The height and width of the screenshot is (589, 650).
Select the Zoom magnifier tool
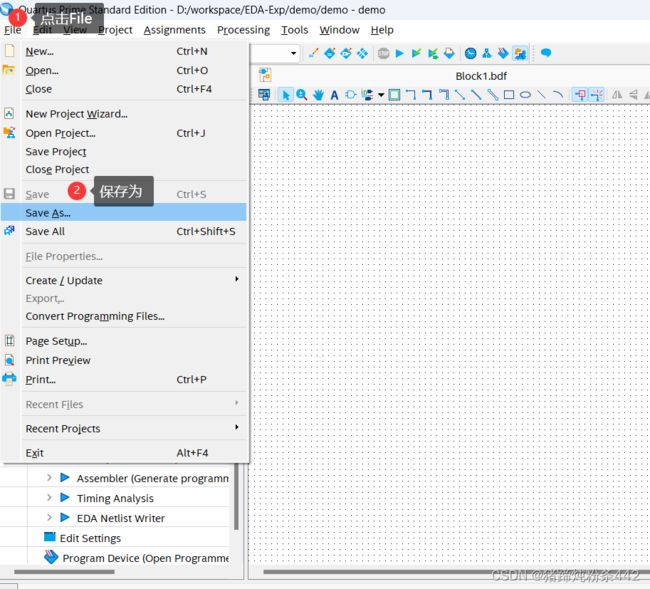pyautogui.click(x=302, y=95)
